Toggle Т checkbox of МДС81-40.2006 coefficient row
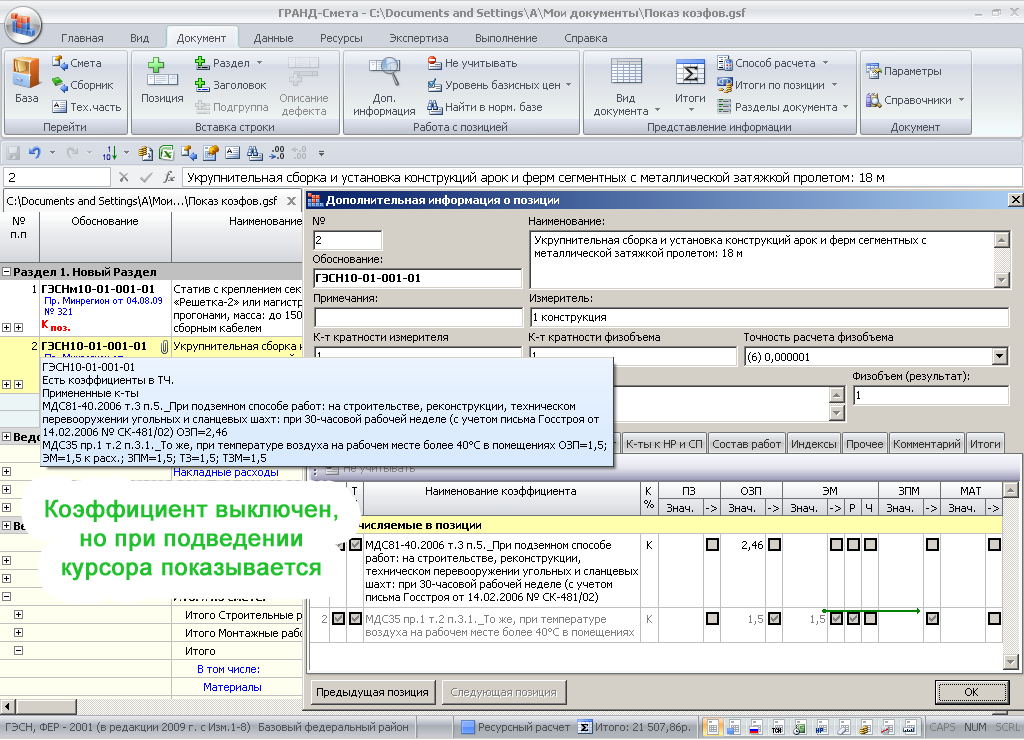Screen dimensions: 1024x740 tap(355, 544)
